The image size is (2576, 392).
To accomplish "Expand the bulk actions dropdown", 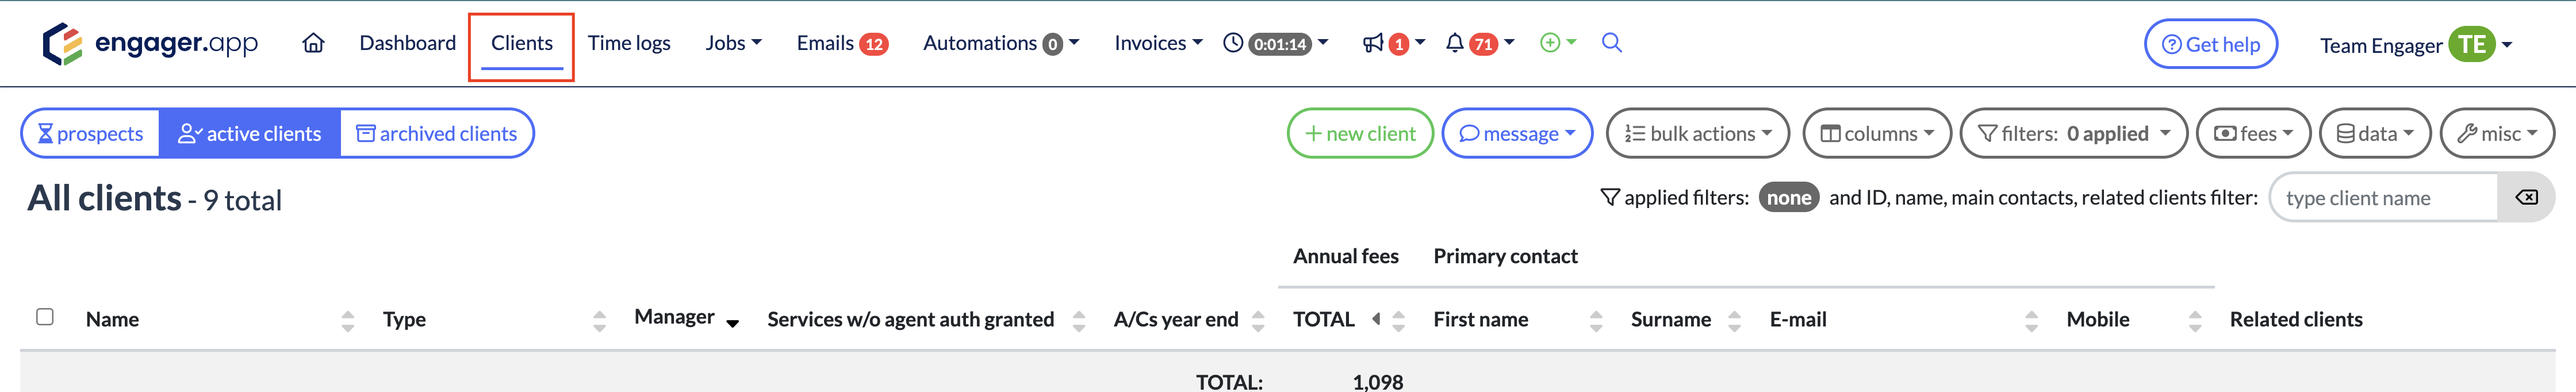I will 1697,134.
